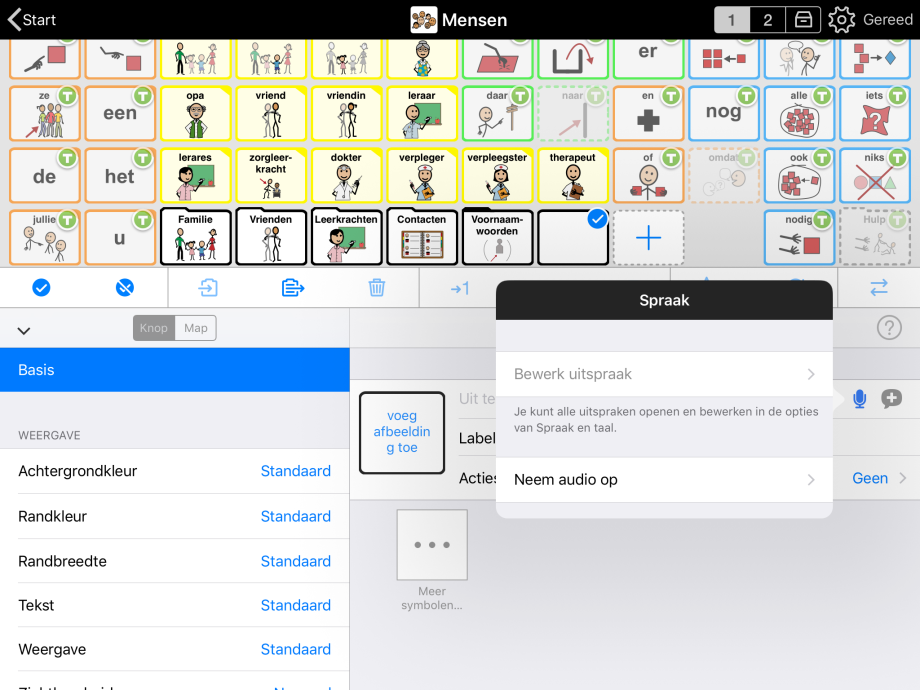Viewport: 920px width, 690px height.
Task: Click the microphone speech icon
Action: pyautogui.click(x=860, y=399)
